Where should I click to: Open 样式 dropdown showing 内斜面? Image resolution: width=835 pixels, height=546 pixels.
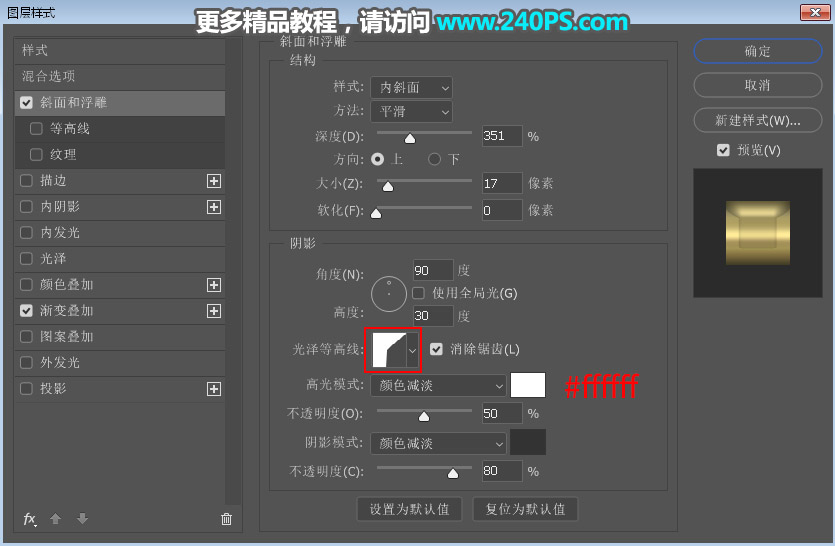coord(412,87)
